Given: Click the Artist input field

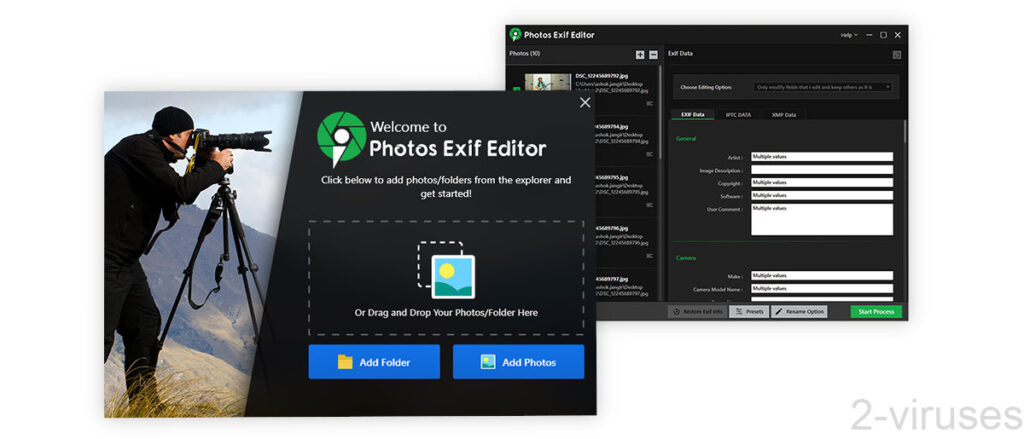Looking at the screenshot, I should tap(822, 157).
